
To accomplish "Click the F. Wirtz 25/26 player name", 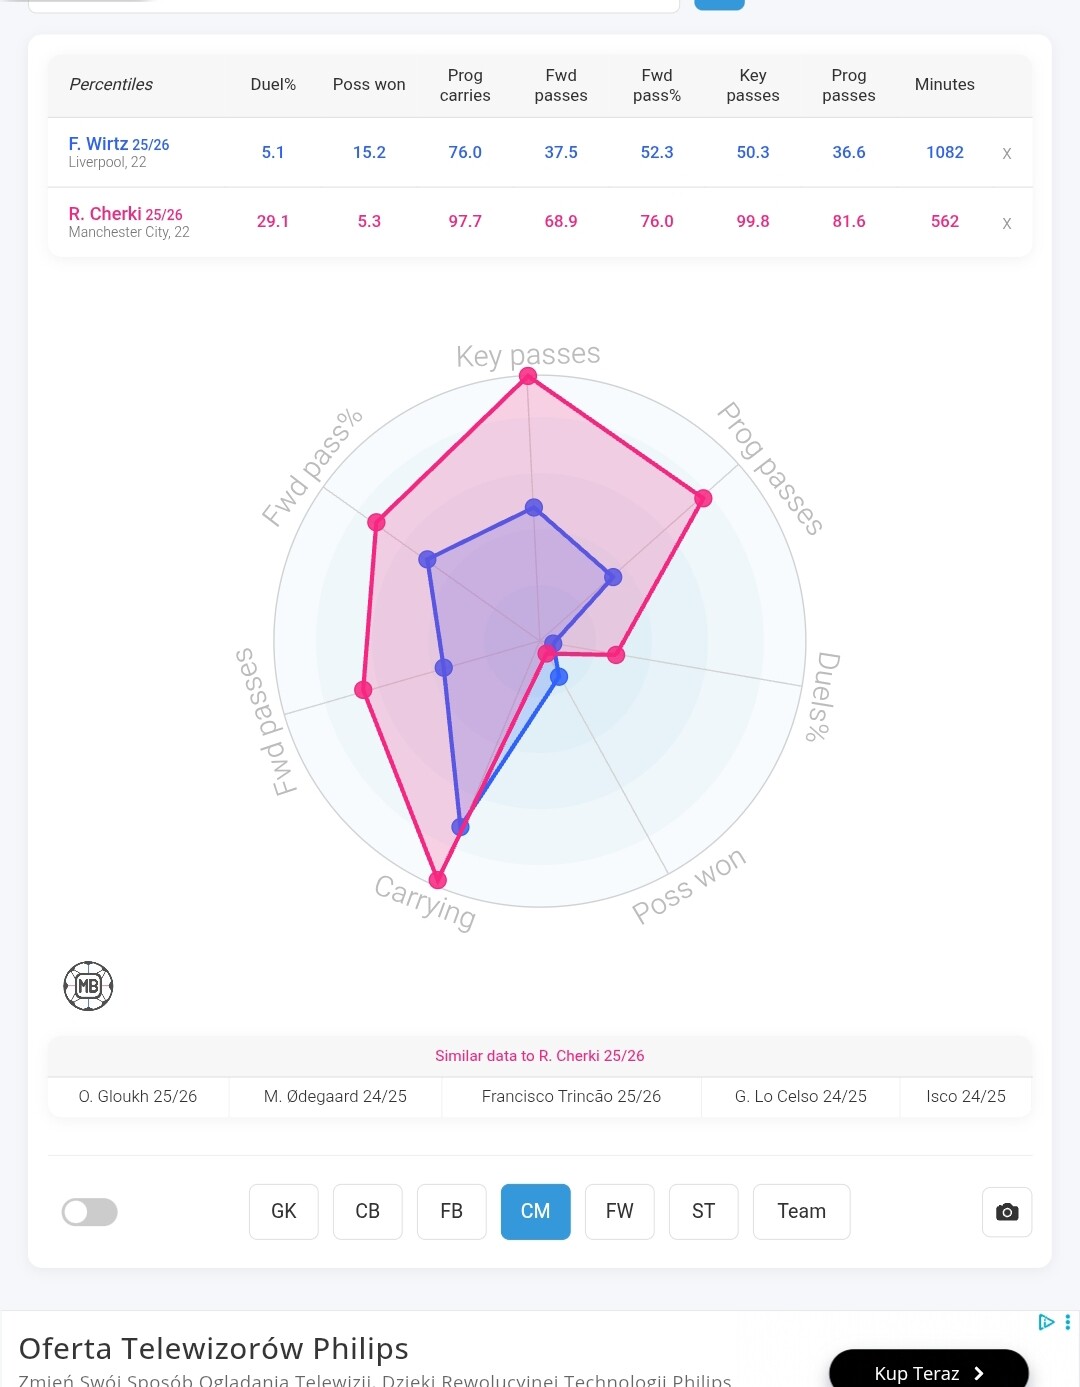I will click(x=119, y=144).
